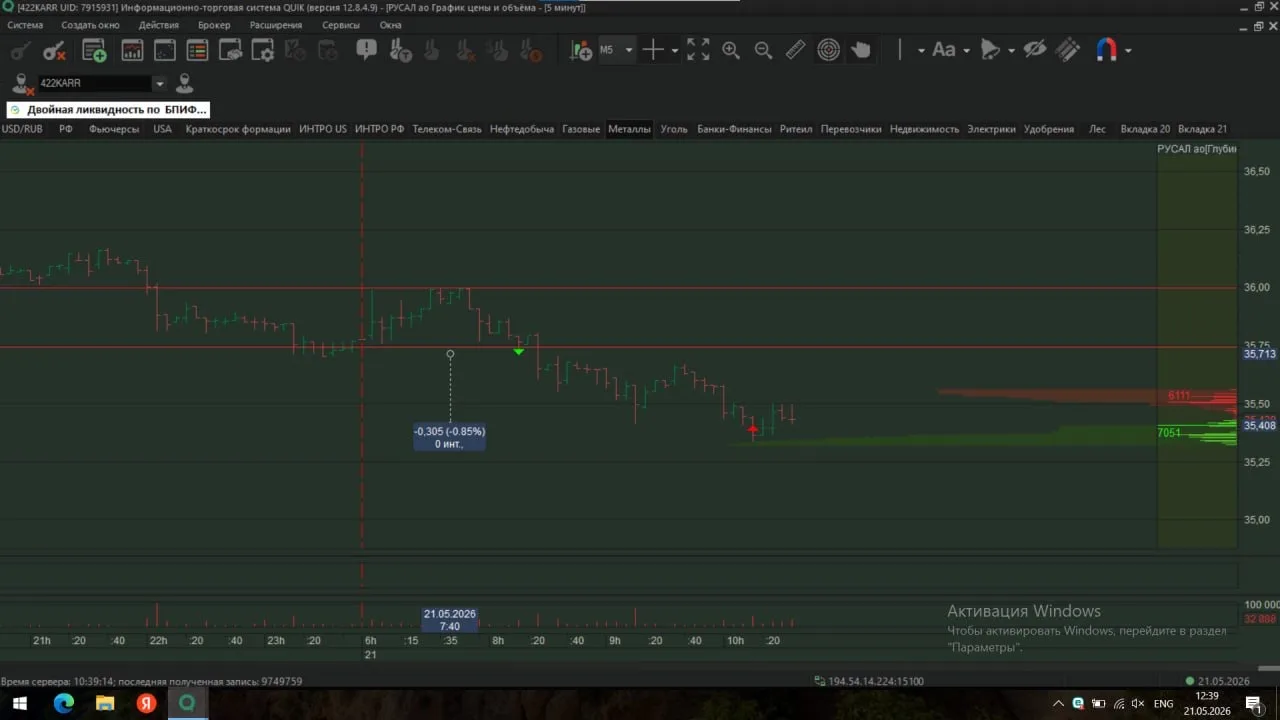Switch to the Краткосрок формации tab
The height and width of the screenshot is (720, 1280).
[x=238, y=129]
